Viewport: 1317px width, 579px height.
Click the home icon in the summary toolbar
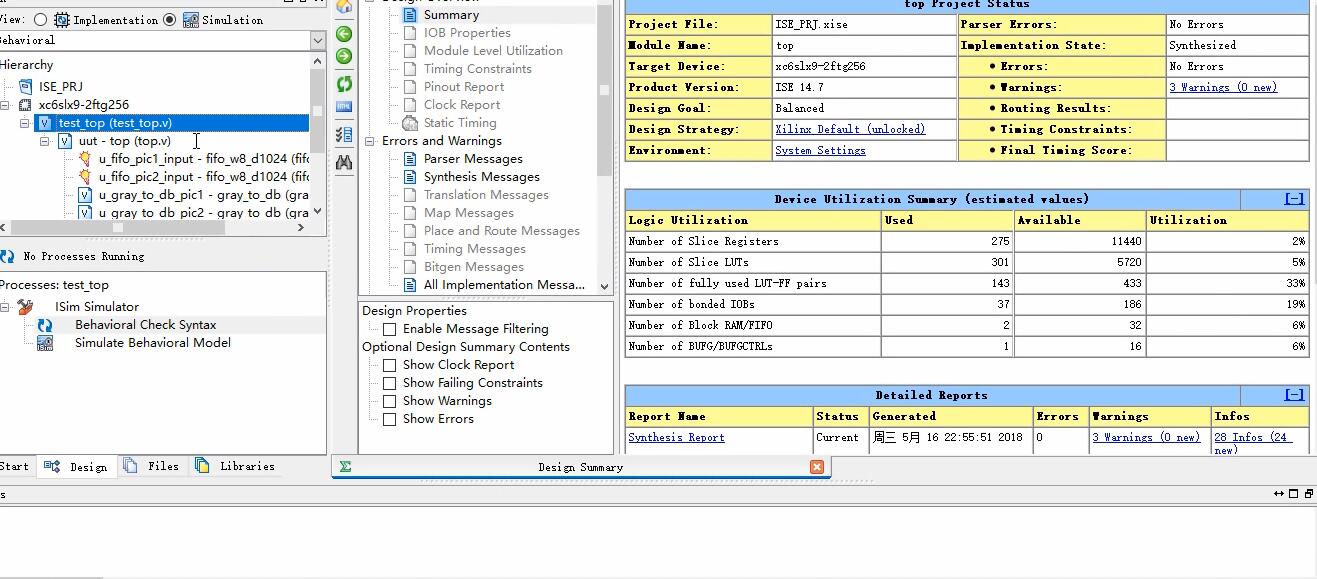click(x=344, y=7)
